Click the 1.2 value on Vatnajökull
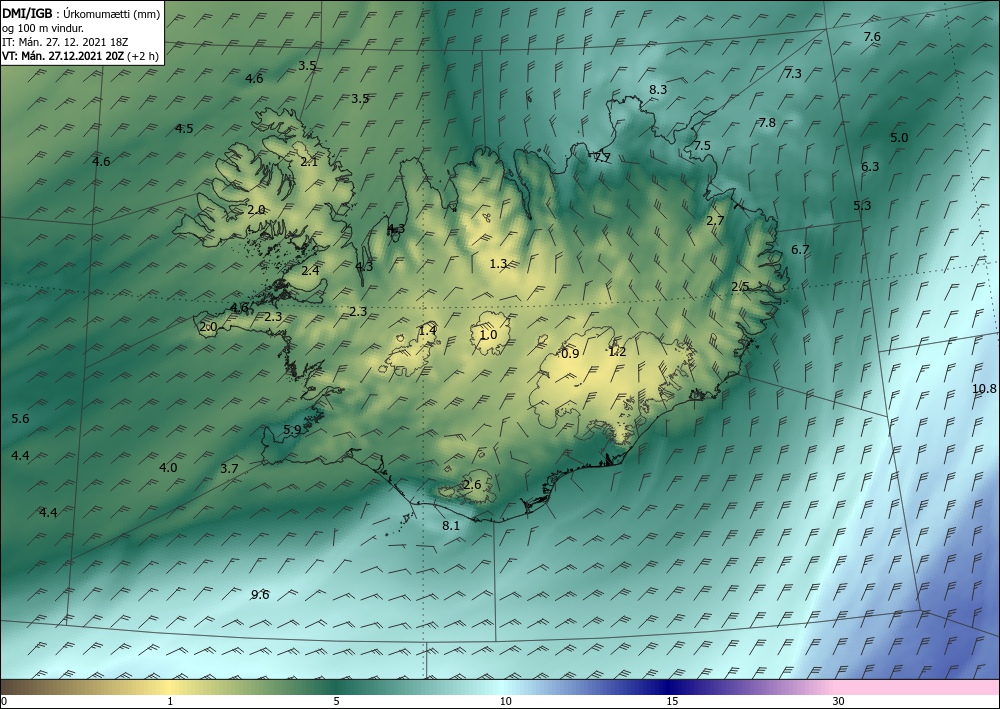Screen dimensions: 1000x709 [617, 352]
